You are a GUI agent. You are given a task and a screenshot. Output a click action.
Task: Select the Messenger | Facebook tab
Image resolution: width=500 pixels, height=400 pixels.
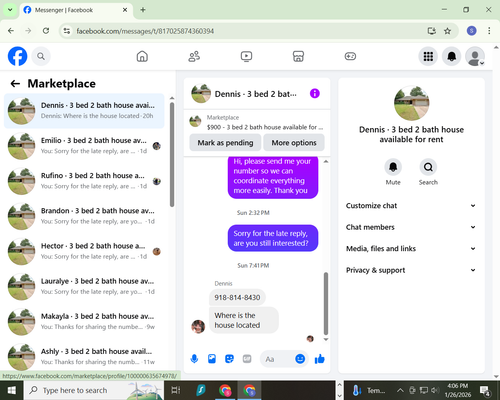75,10
